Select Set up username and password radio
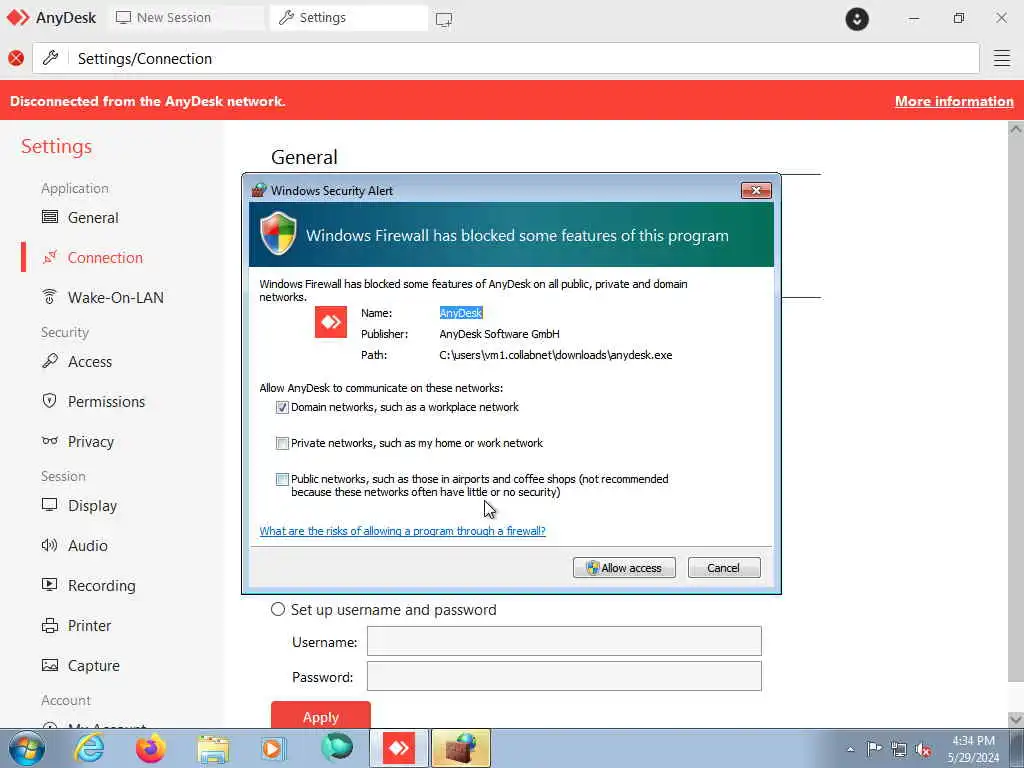 coord(278,609)
